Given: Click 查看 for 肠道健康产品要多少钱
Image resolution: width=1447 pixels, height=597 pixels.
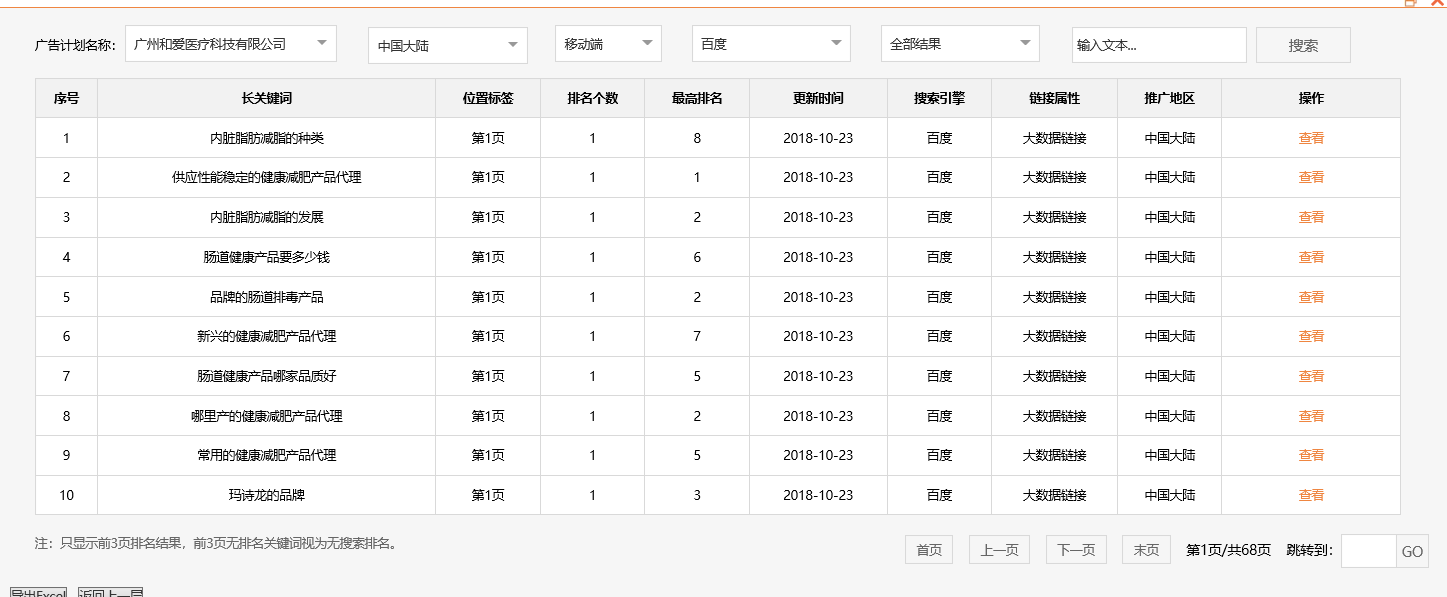Looking at the screenshot, I should tap(1310, 256).
